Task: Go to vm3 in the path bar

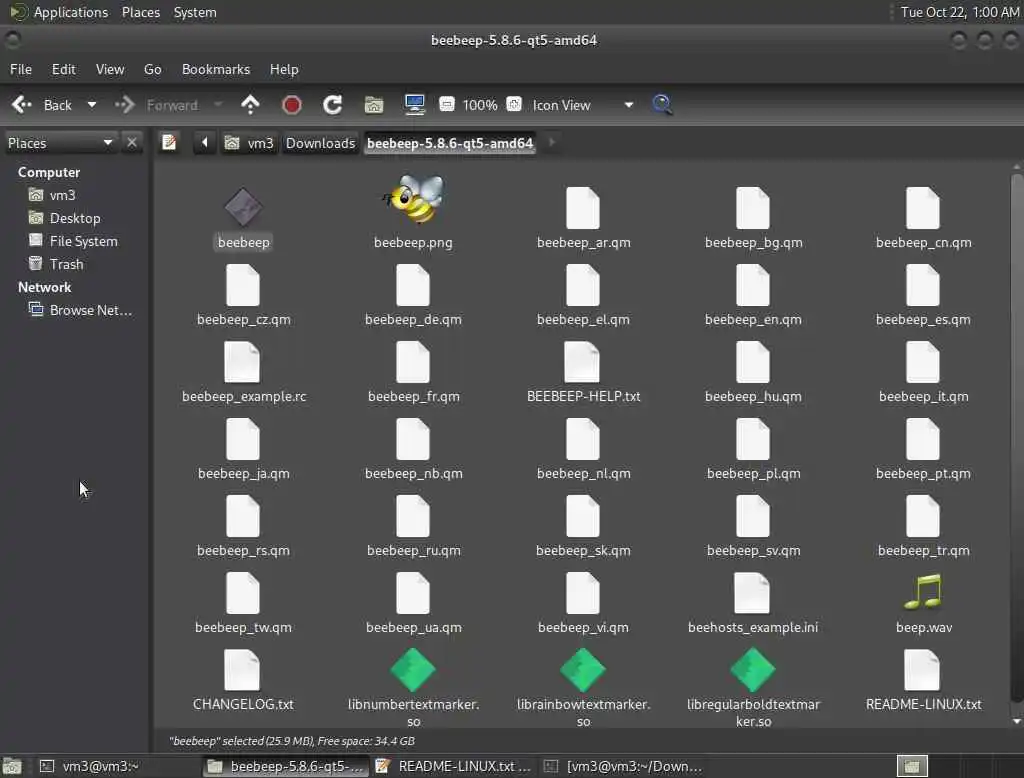Action: point(249,143)
